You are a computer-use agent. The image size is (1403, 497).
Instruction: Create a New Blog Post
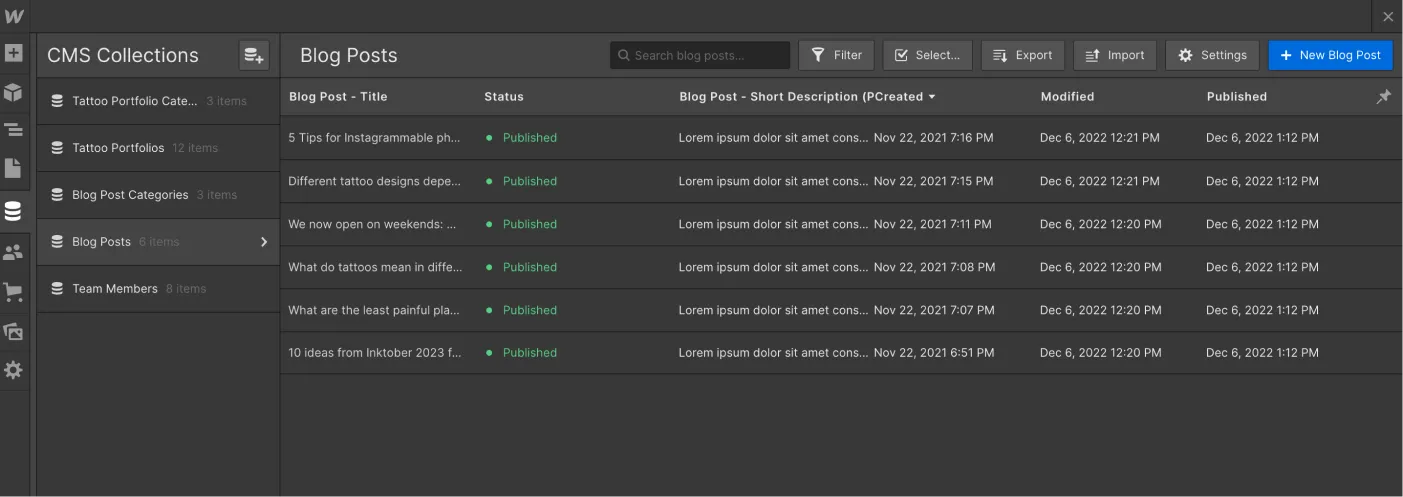pos(1330,55)
